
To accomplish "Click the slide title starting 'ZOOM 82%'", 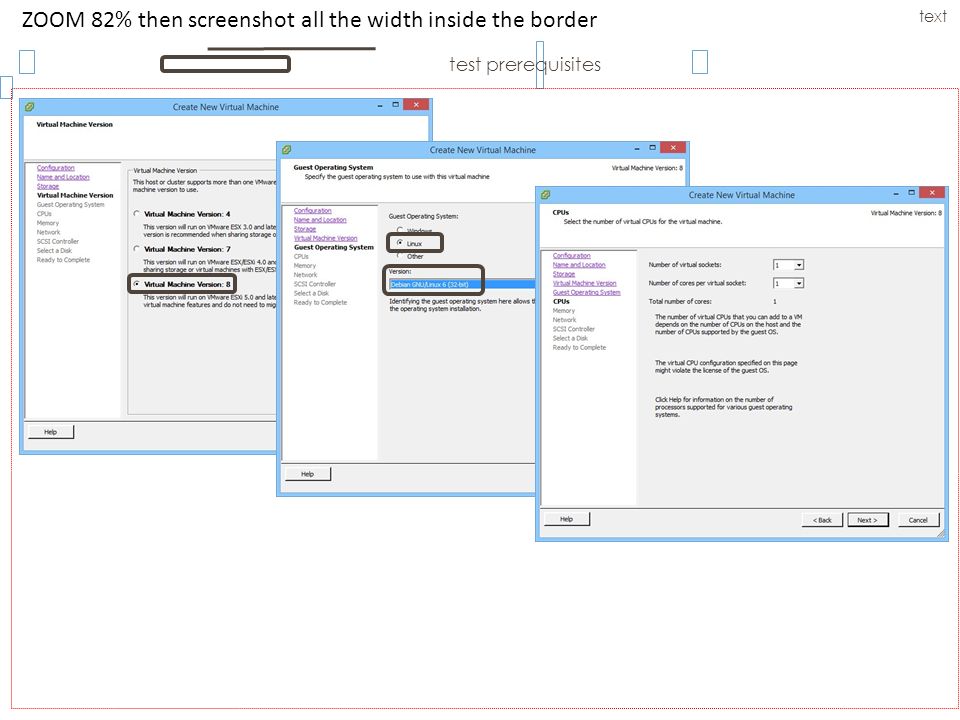I will [309, 20].
